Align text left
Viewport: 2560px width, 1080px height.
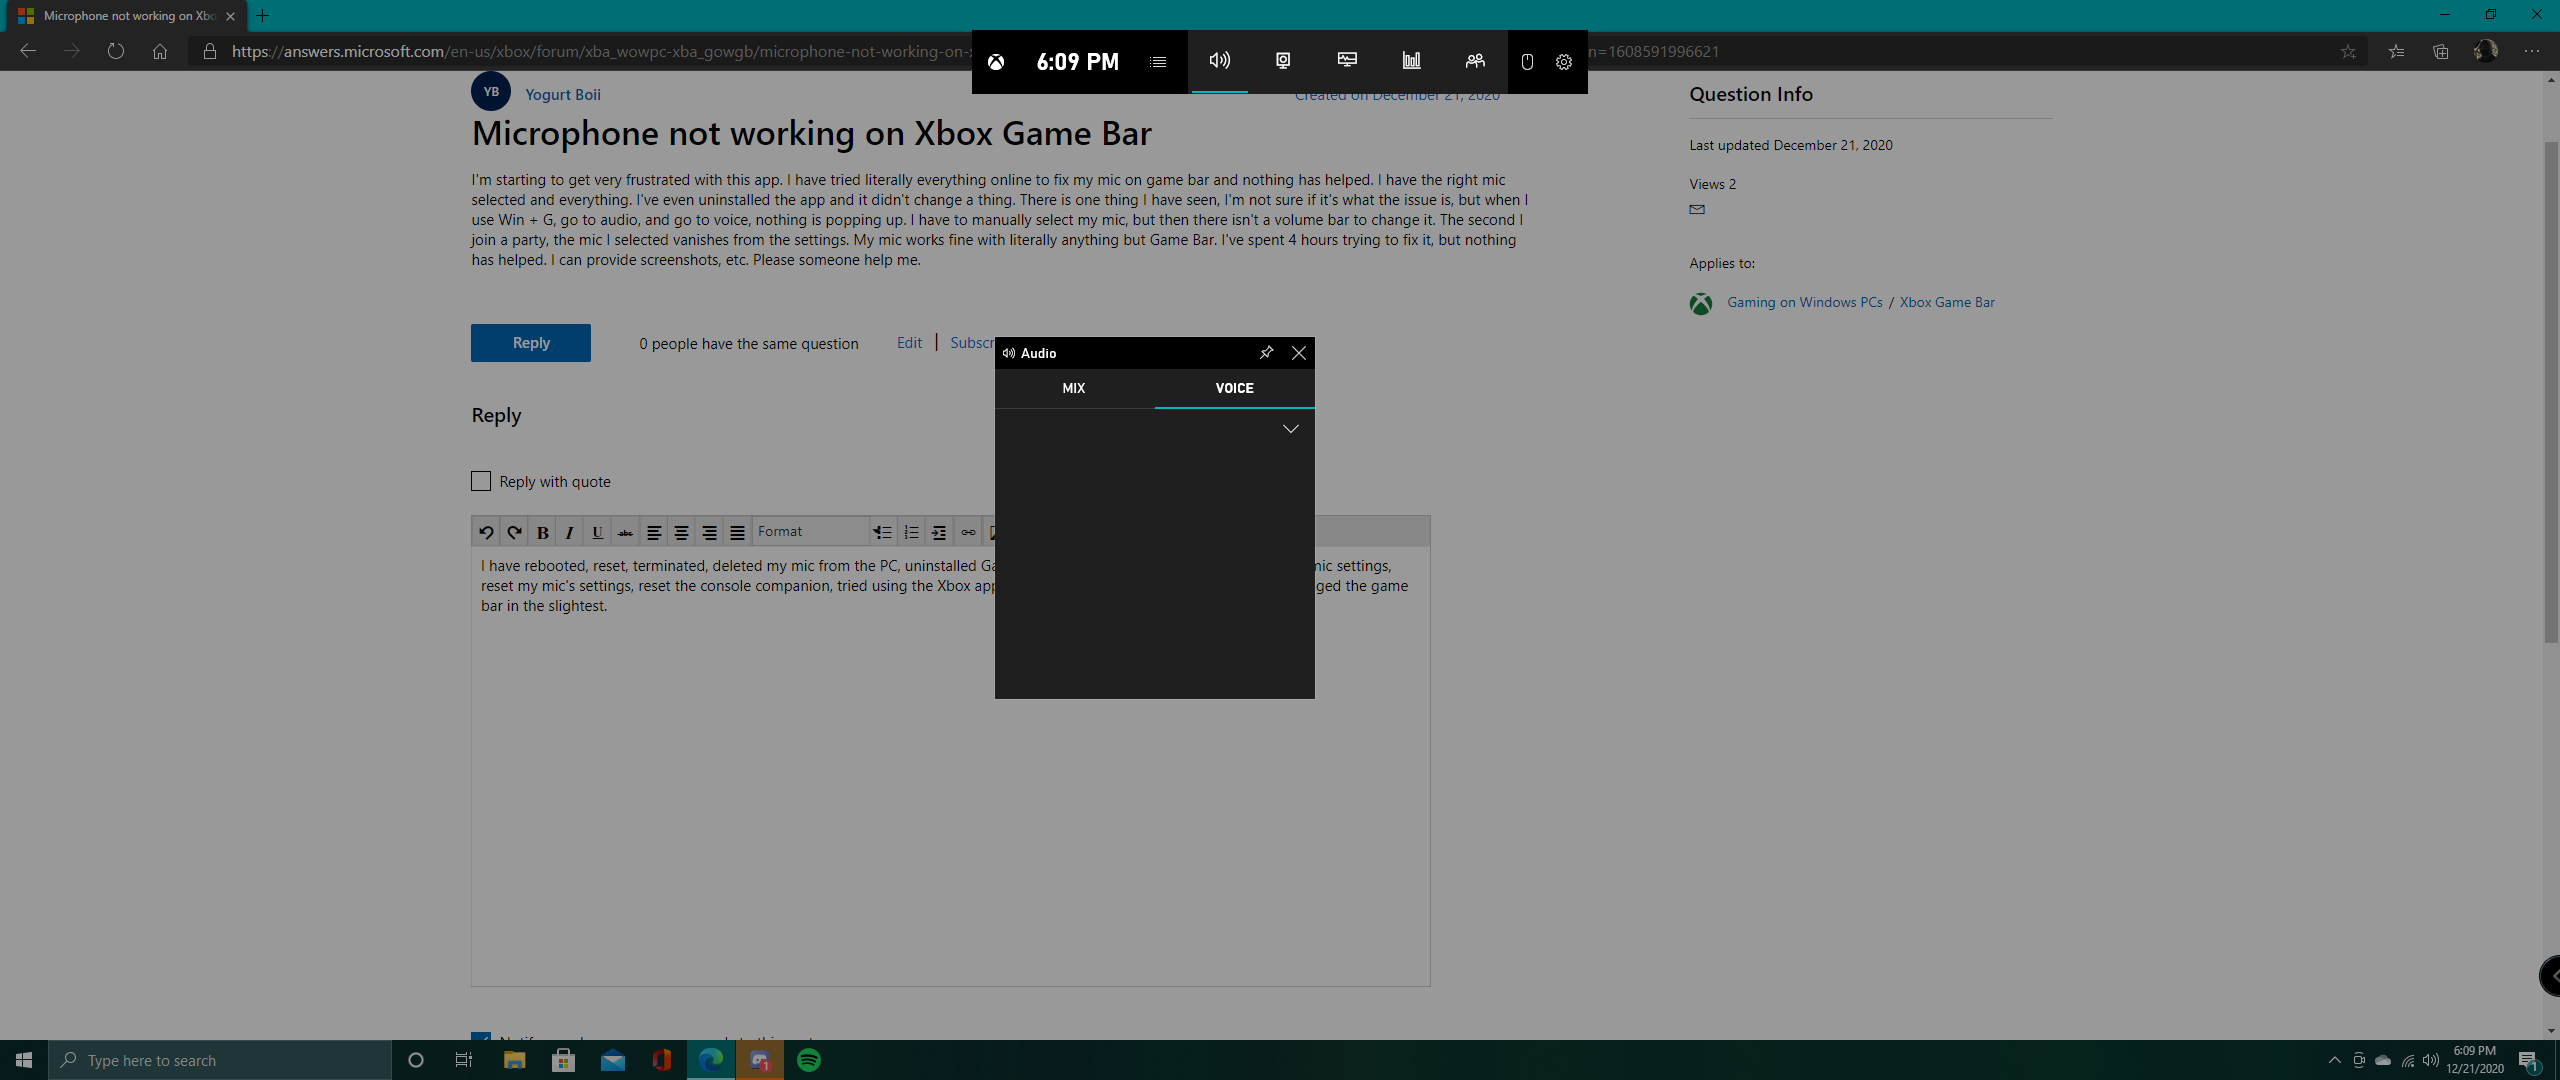pyautogui.click(x=654, y=532)
